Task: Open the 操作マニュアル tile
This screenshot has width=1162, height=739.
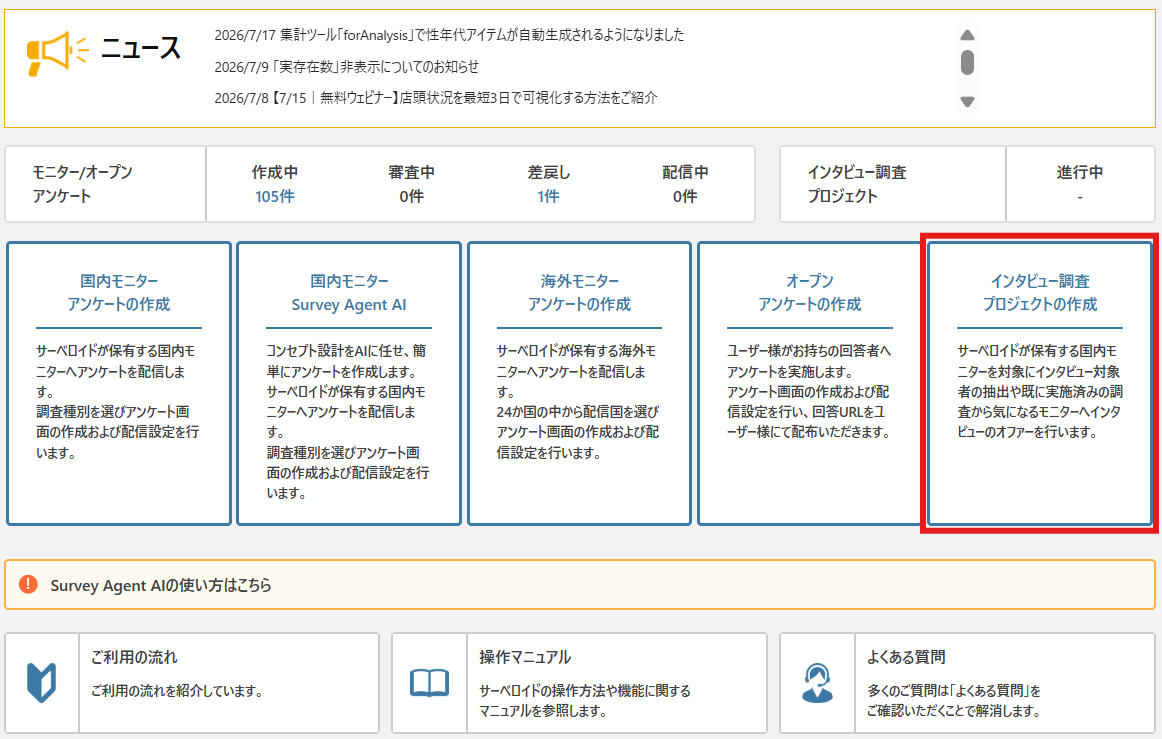Action: (x=580, y=683)
